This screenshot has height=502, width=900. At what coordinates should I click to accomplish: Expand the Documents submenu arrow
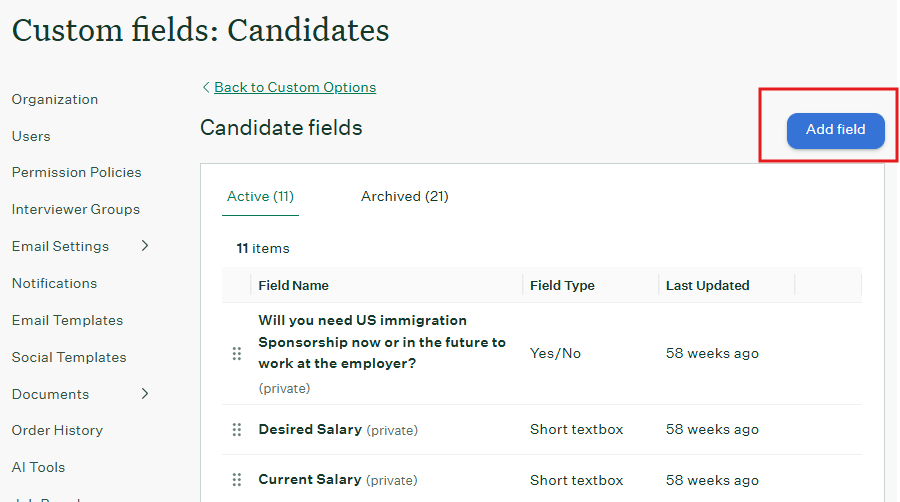click(145, 394)
